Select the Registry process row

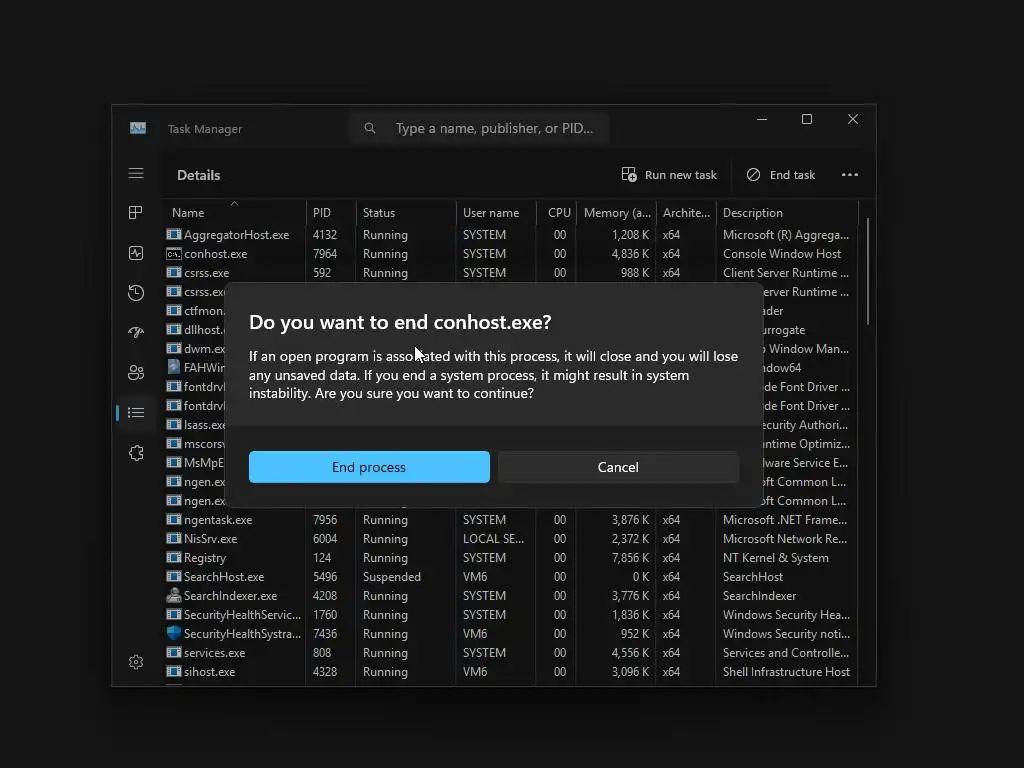tap(510, 558)
